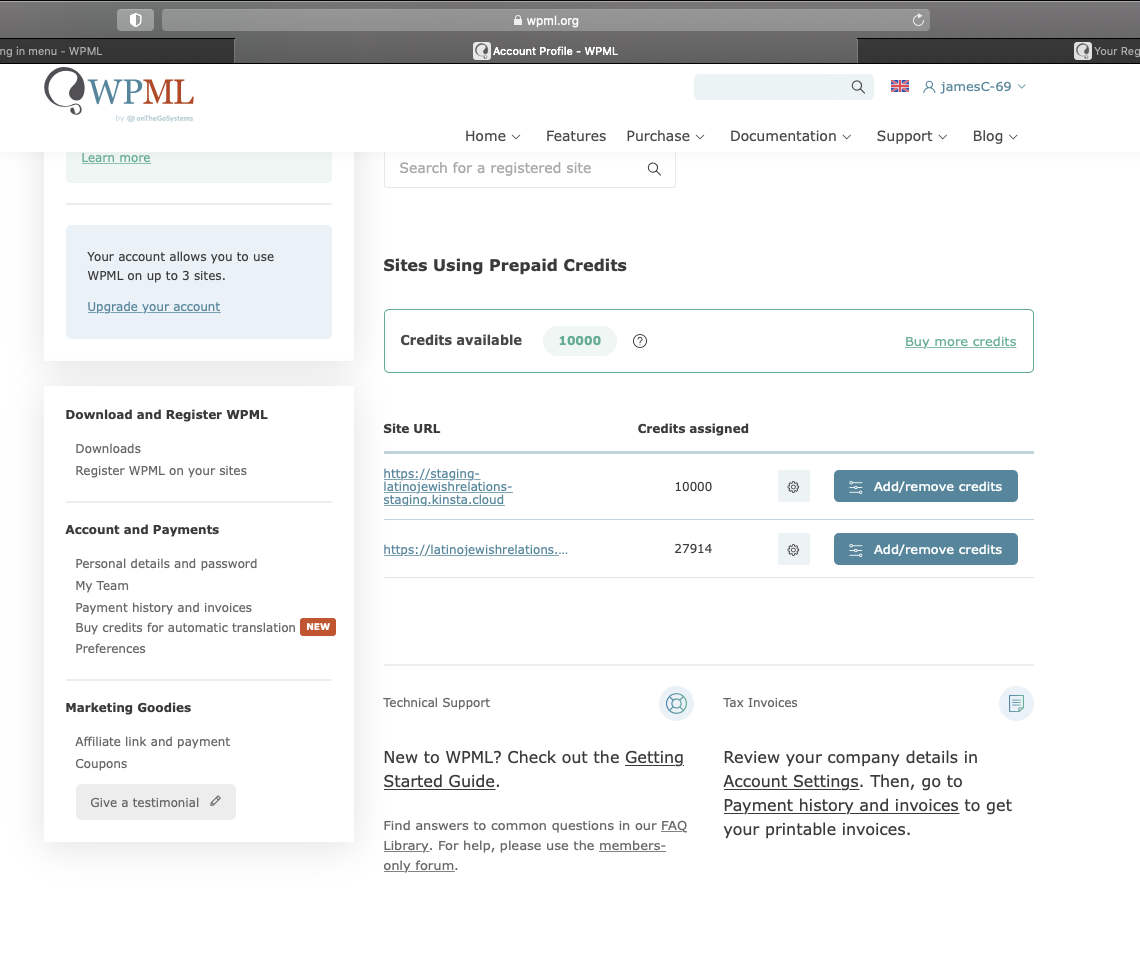Expand the jamesC-69 account dropdown
The width and height of the screenshot is (1140, 965).
tap(975, 87)
